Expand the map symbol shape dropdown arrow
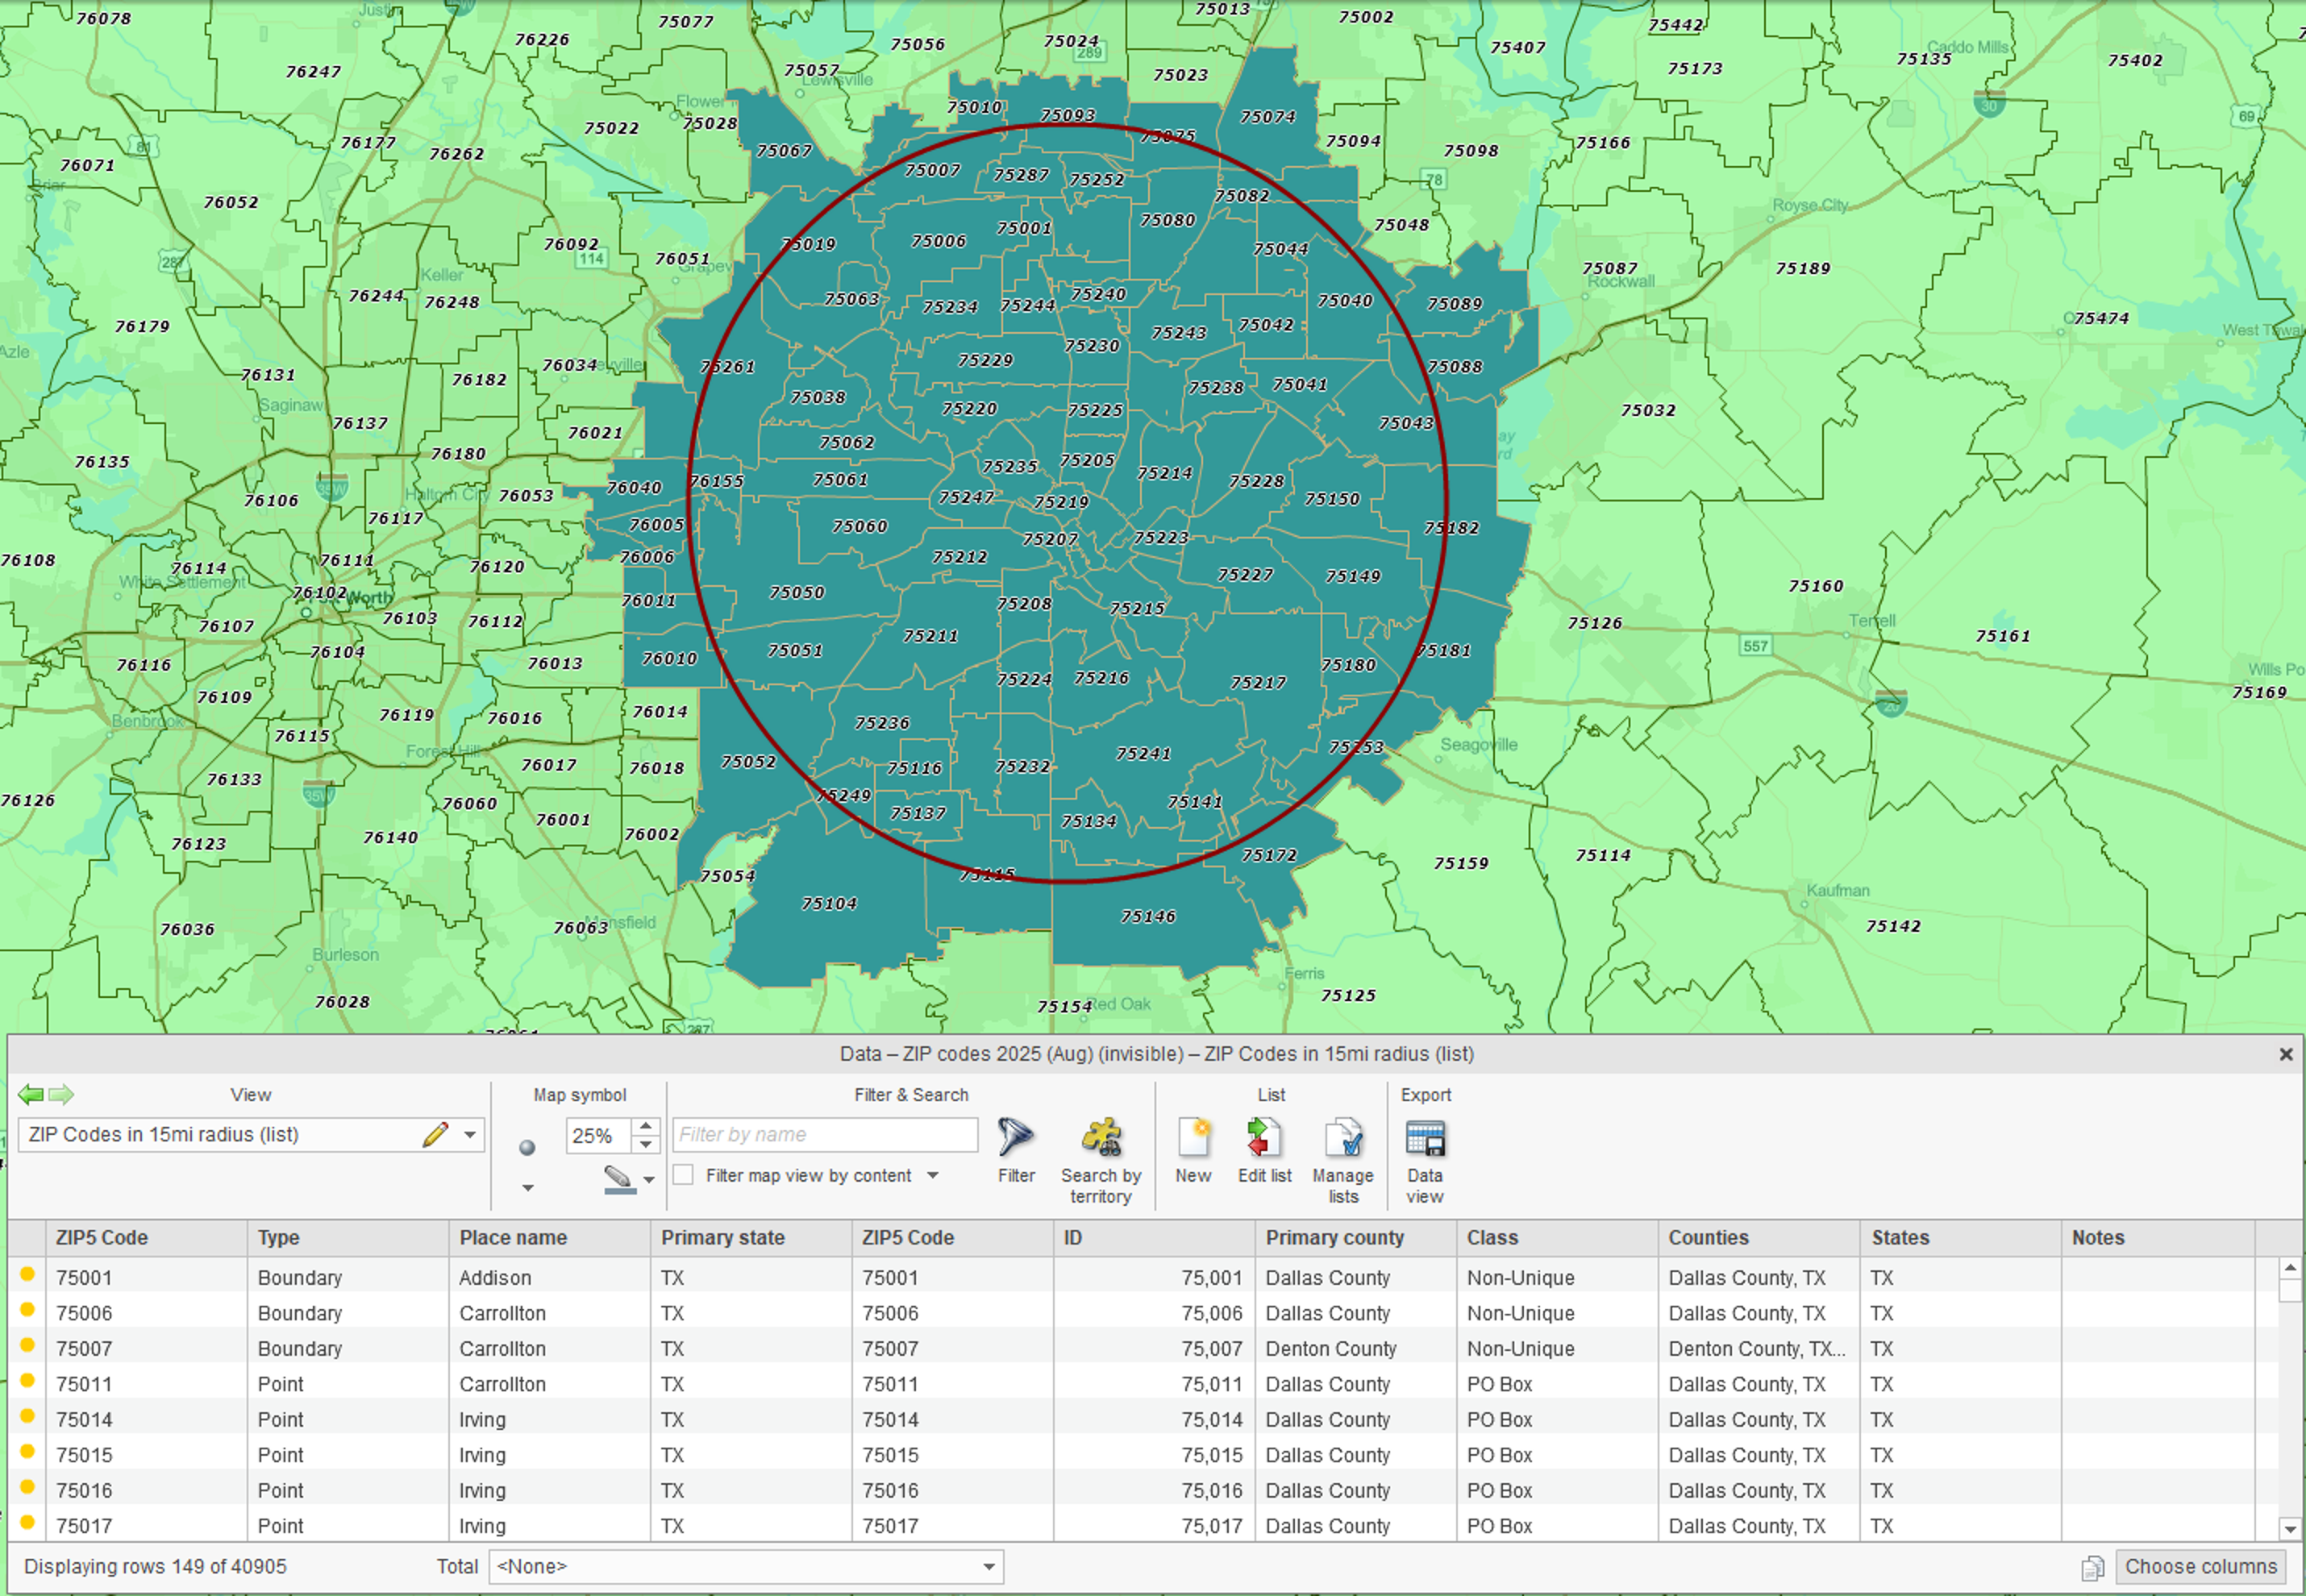This screenshot has height=1596, width=2306. tap(528, 1187)
